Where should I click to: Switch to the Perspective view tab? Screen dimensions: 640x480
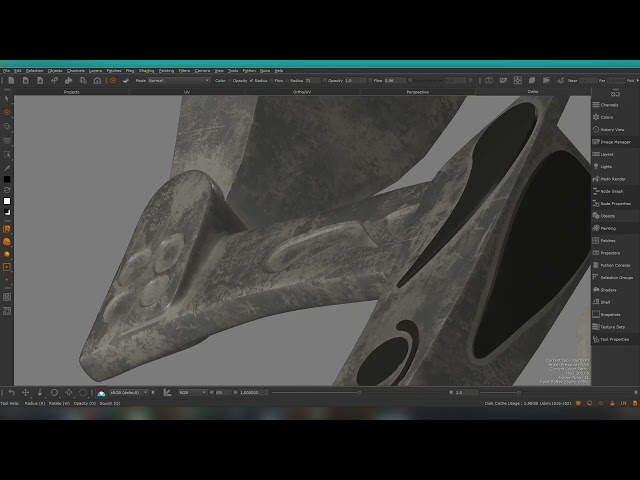[x=418, y=92]
